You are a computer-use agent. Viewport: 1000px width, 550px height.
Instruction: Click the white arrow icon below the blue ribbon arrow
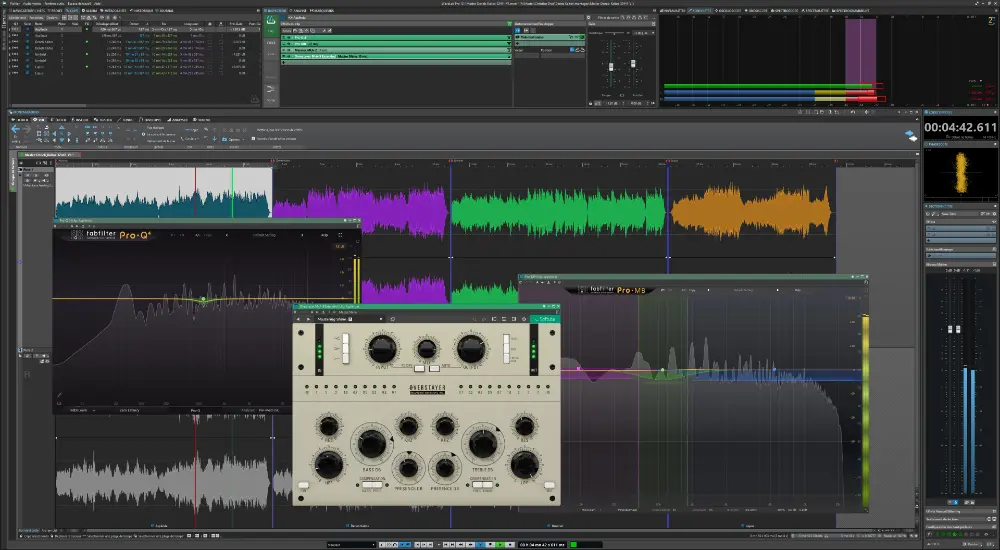[x=913, y=138]
